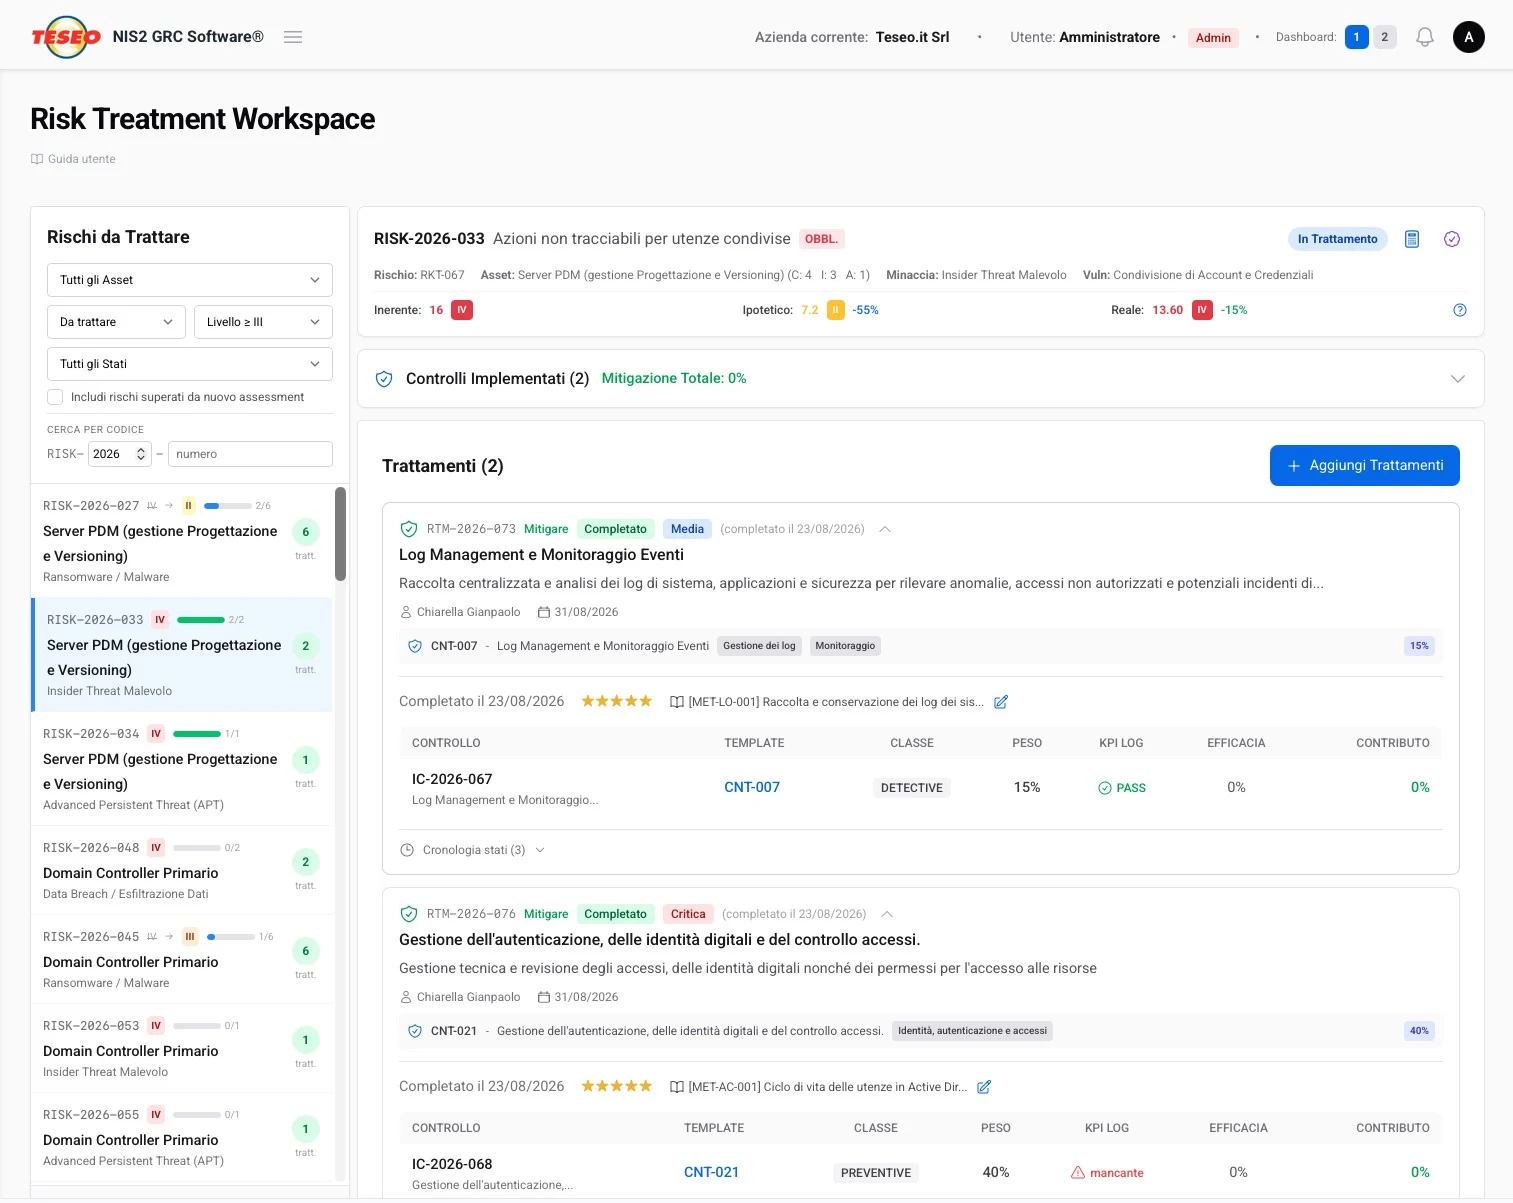
Task: Click the treatments count badge of RISK-2026-045
Action: click(x=305, y=951)
